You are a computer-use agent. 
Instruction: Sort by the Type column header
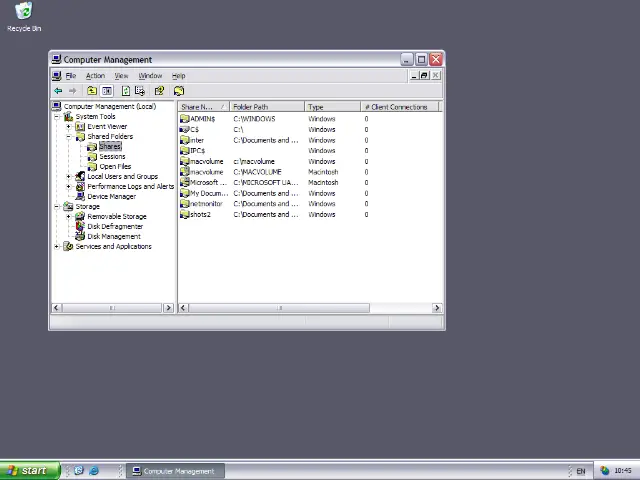coord(333,107)
